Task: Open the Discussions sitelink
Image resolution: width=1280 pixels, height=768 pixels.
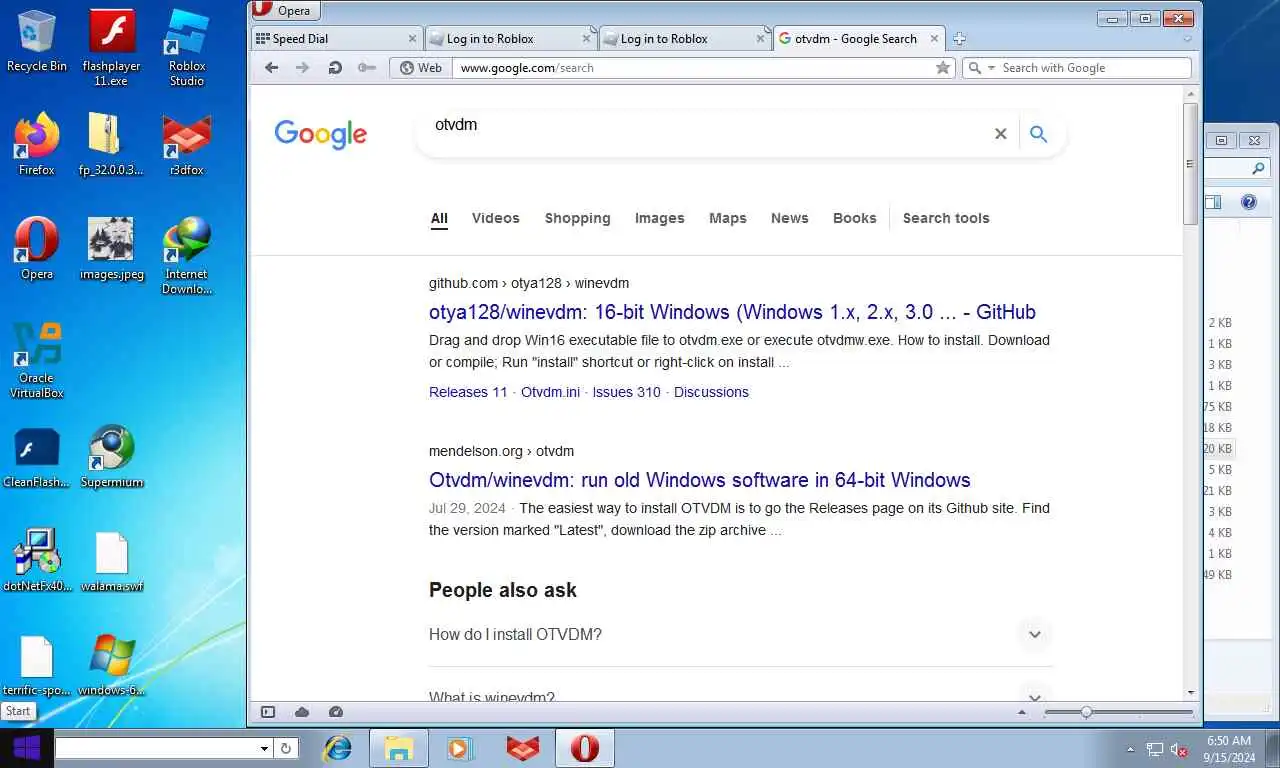Action: click(x=711, y=392)
